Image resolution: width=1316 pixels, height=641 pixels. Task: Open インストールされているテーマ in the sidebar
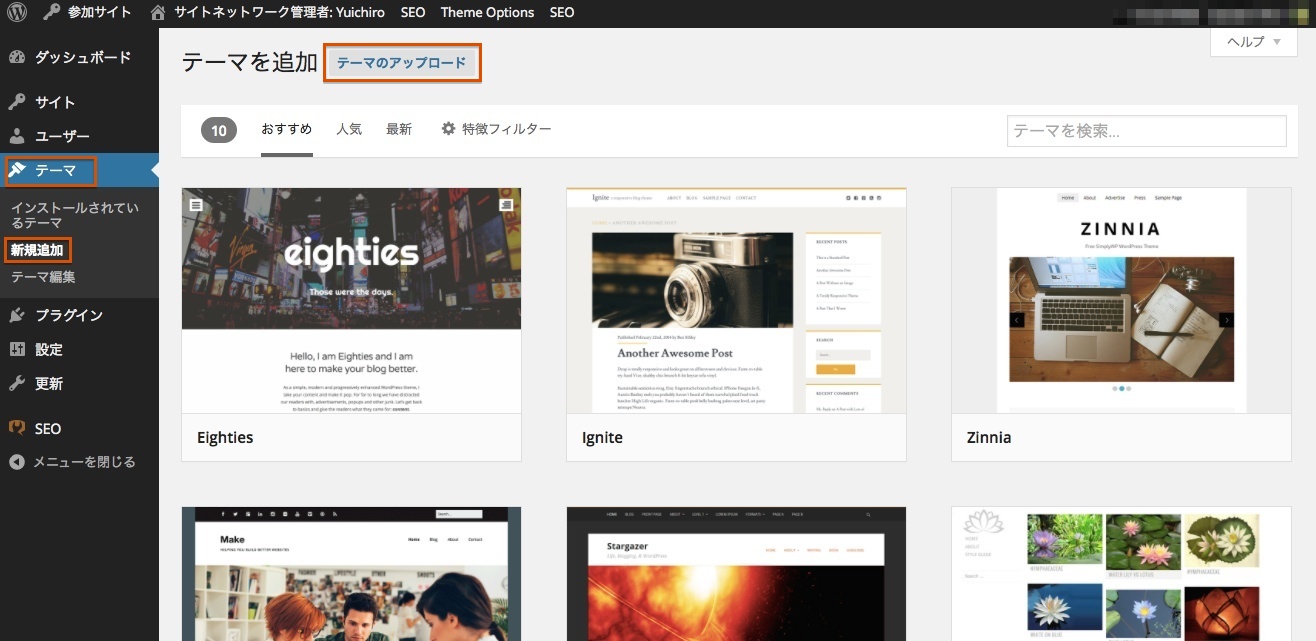74,215
